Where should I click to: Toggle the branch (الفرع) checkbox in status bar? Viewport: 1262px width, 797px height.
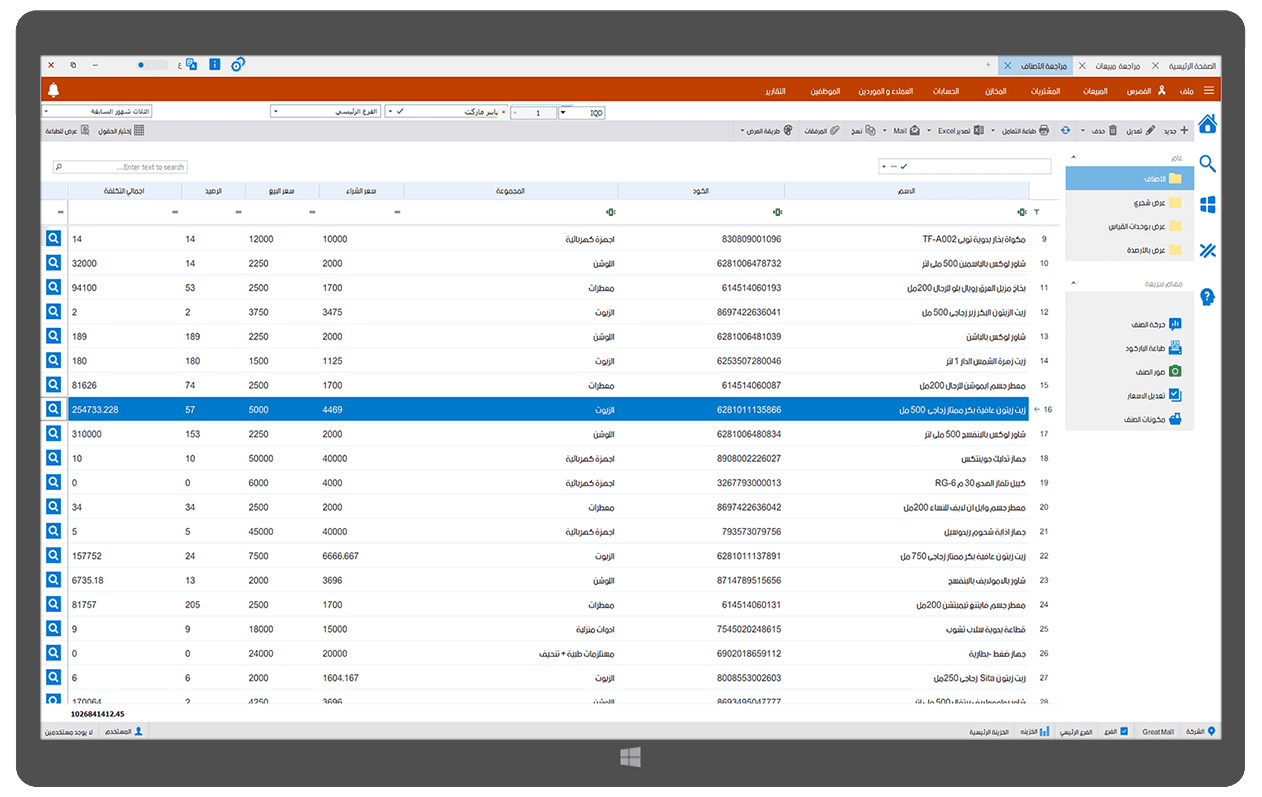(x=1124, y=732)
